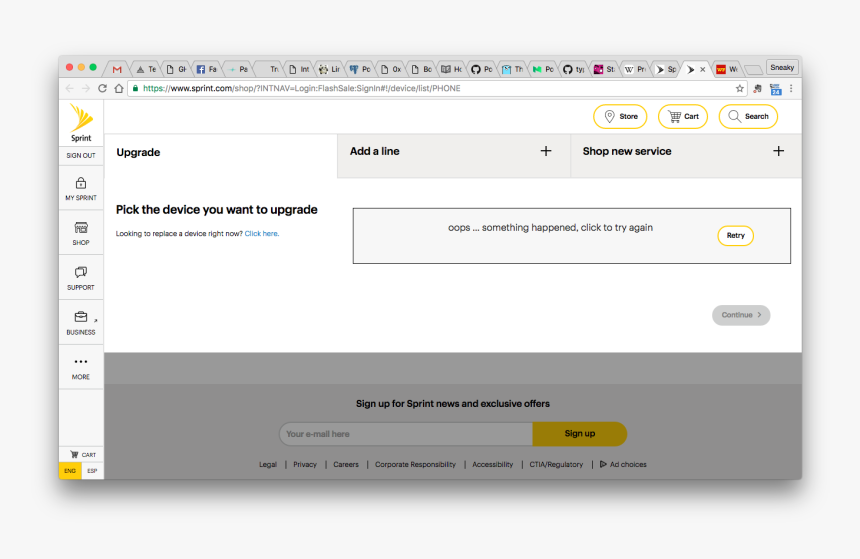Switch language to ENG

click(x=70, y=471)
